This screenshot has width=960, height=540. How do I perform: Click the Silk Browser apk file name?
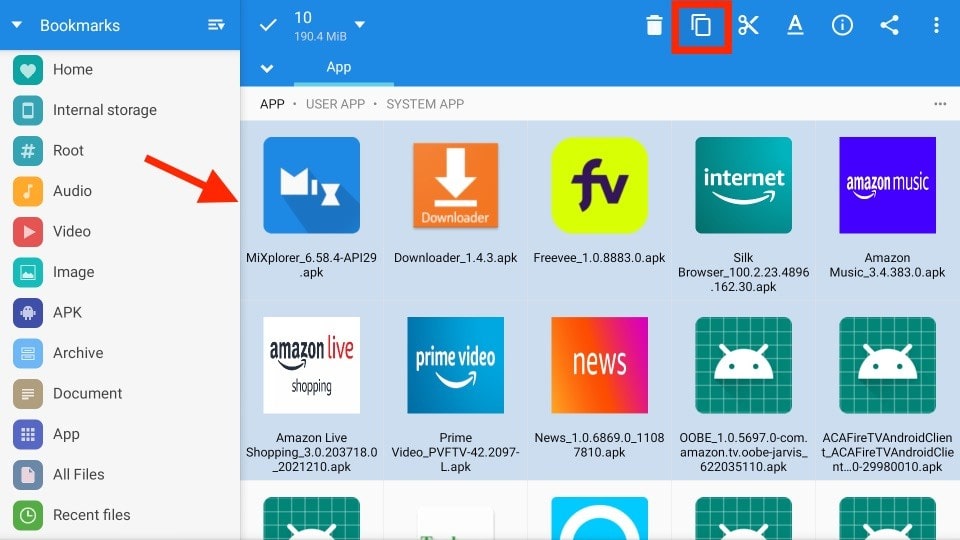point(743,272)
